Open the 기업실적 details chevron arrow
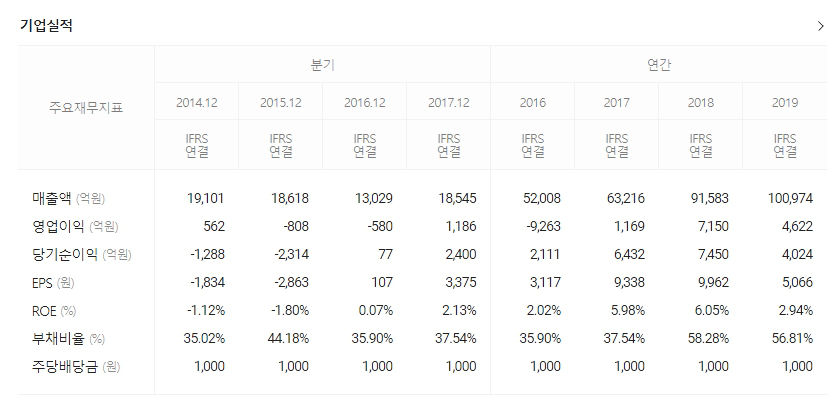Image resolution: width=840 pixels, height=405 pixels. coord(821,26)
